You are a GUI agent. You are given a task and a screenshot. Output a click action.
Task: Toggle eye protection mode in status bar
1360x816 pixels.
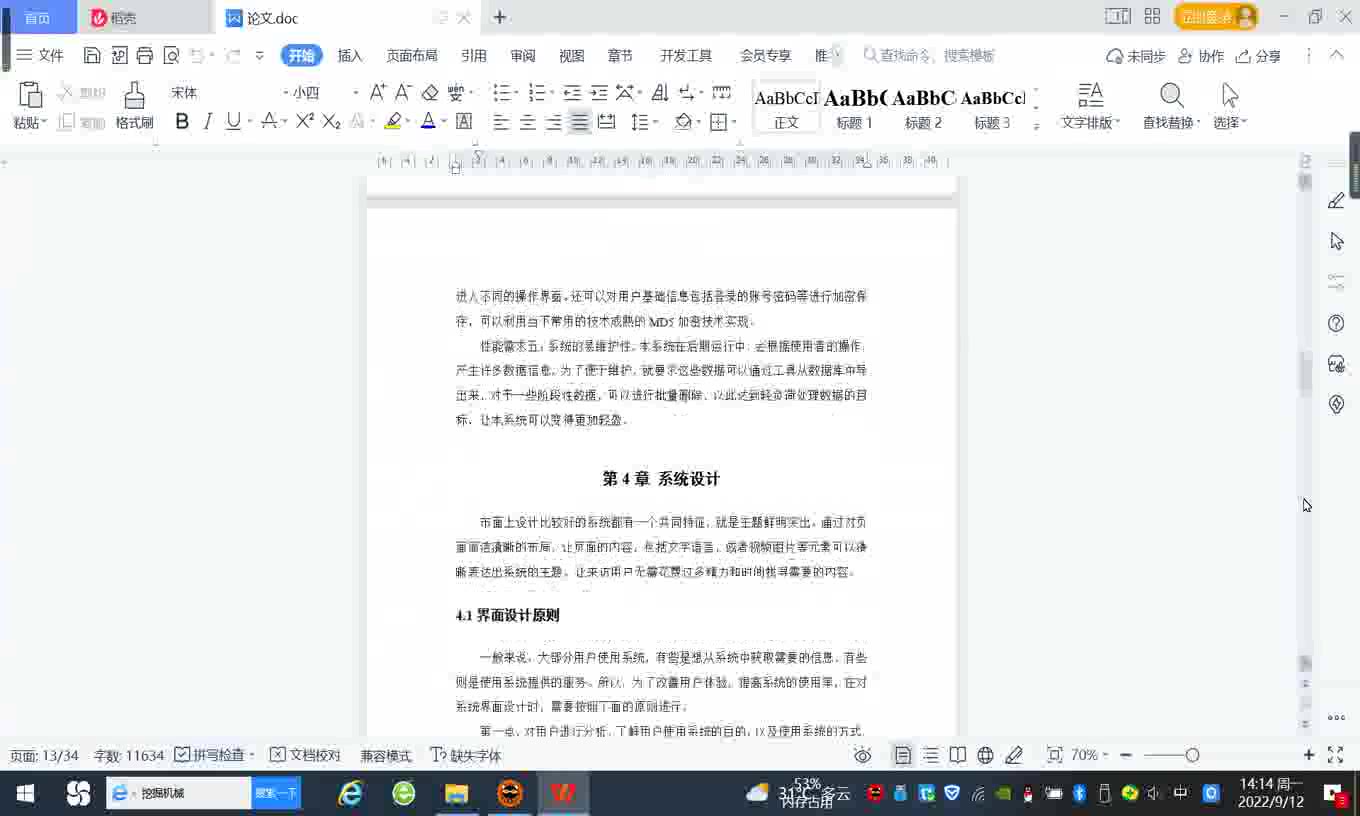tap(863, 755)
